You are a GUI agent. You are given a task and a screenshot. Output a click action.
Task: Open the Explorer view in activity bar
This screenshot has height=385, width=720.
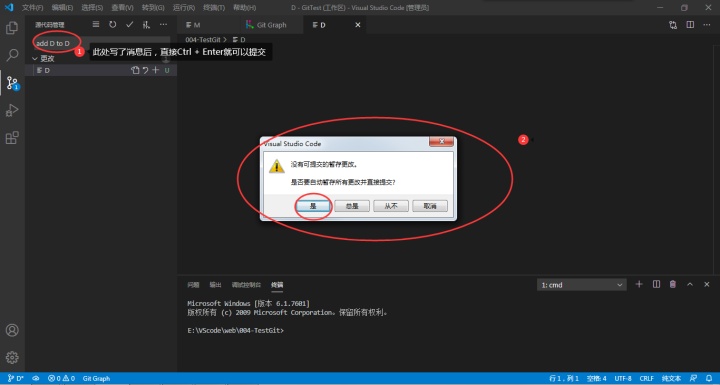click(12, 28)
